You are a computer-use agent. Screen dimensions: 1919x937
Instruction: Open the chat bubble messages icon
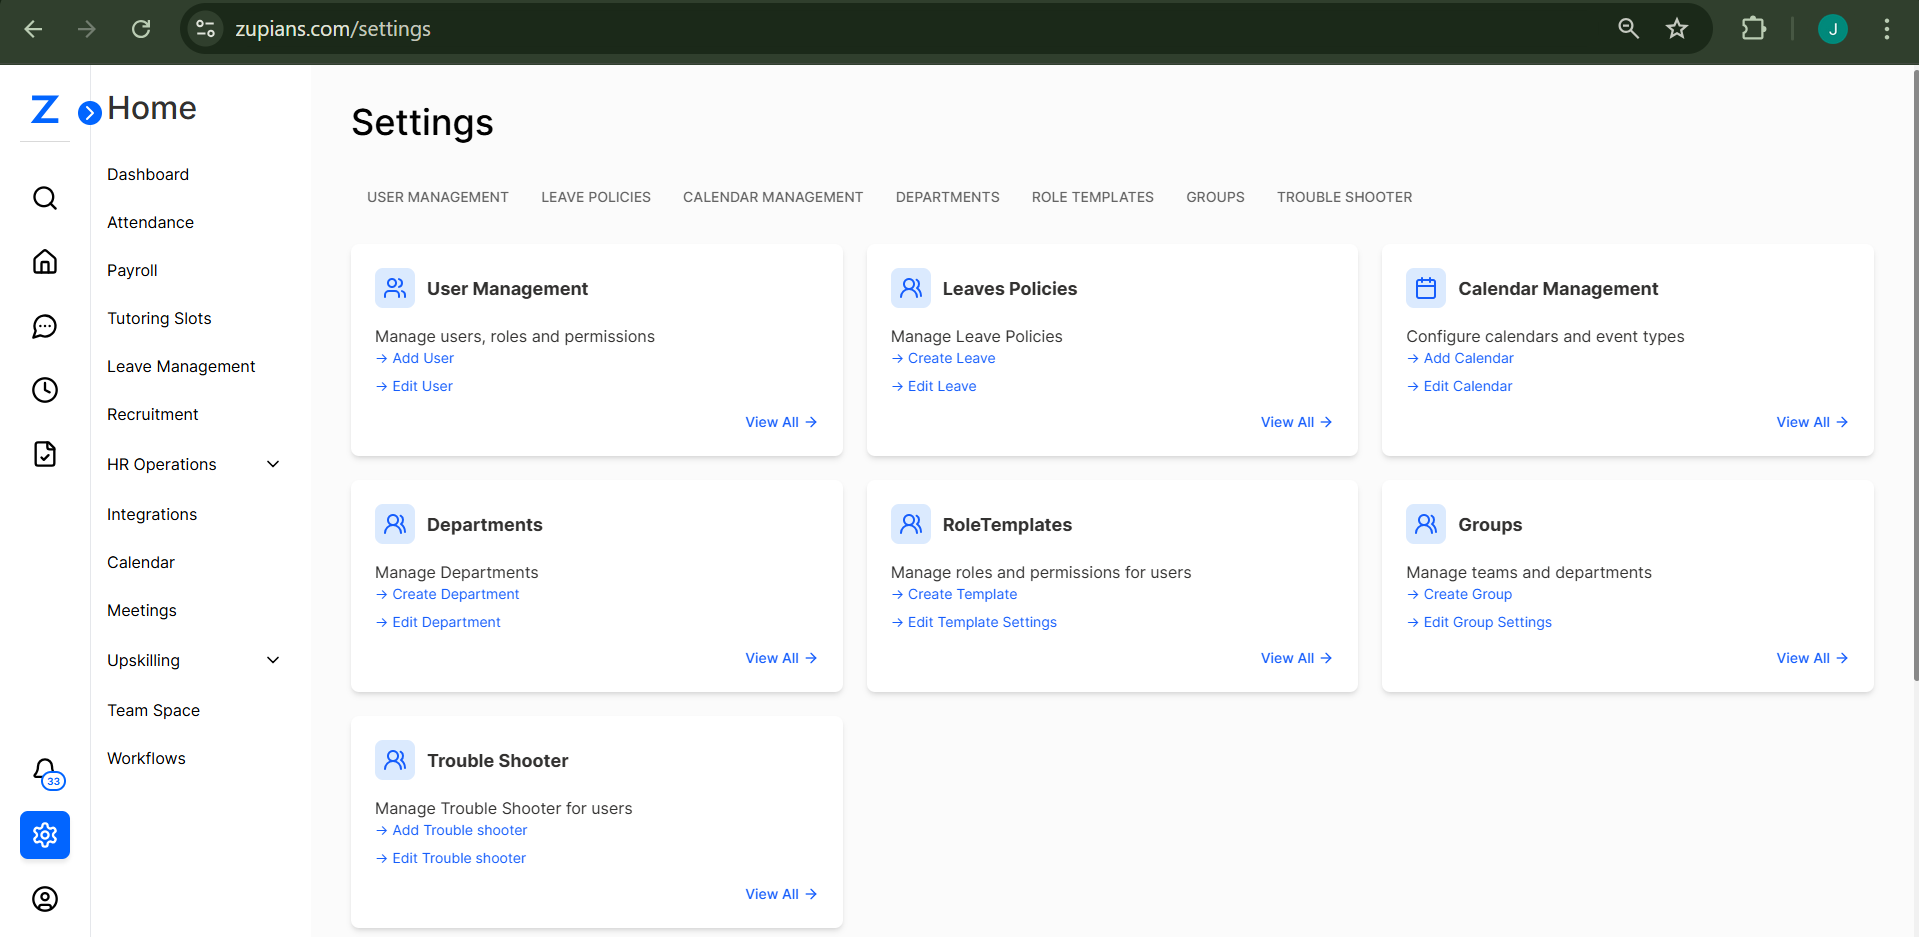(45, 326)
